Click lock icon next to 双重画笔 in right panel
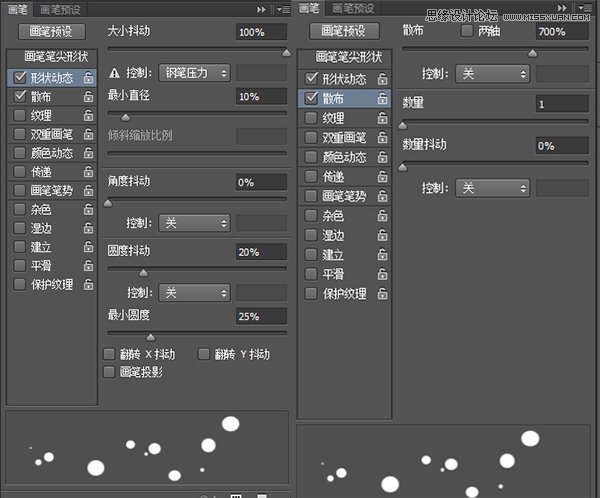The height and width of the screenshot is (498, 600). [x=382, y=137]
